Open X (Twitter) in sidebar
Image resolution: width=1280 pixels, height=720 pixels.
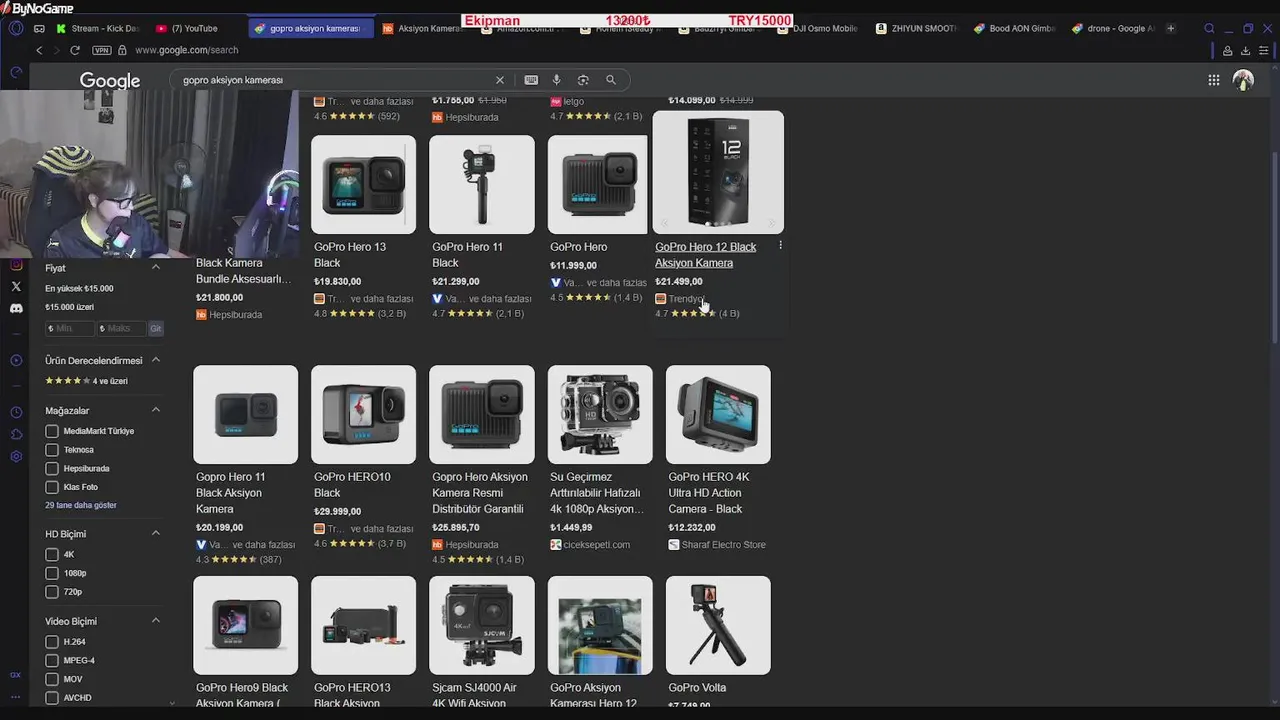(x=15, y=286)
